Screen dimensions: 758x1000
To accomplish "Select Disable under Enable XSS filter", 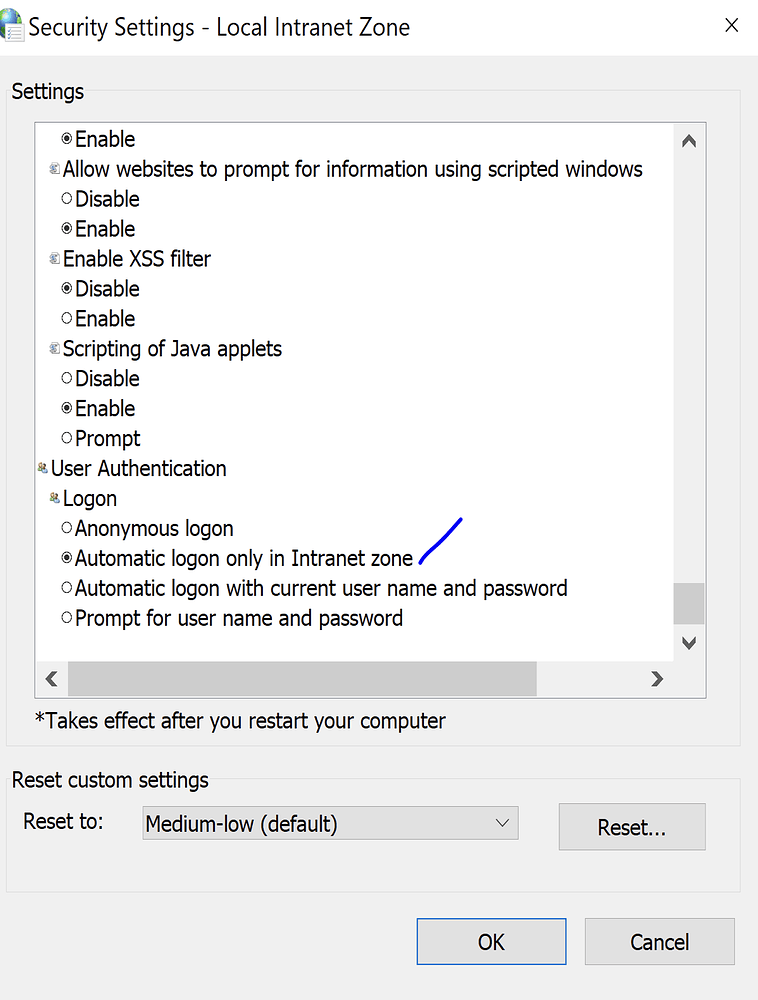I will click(66, 288).
